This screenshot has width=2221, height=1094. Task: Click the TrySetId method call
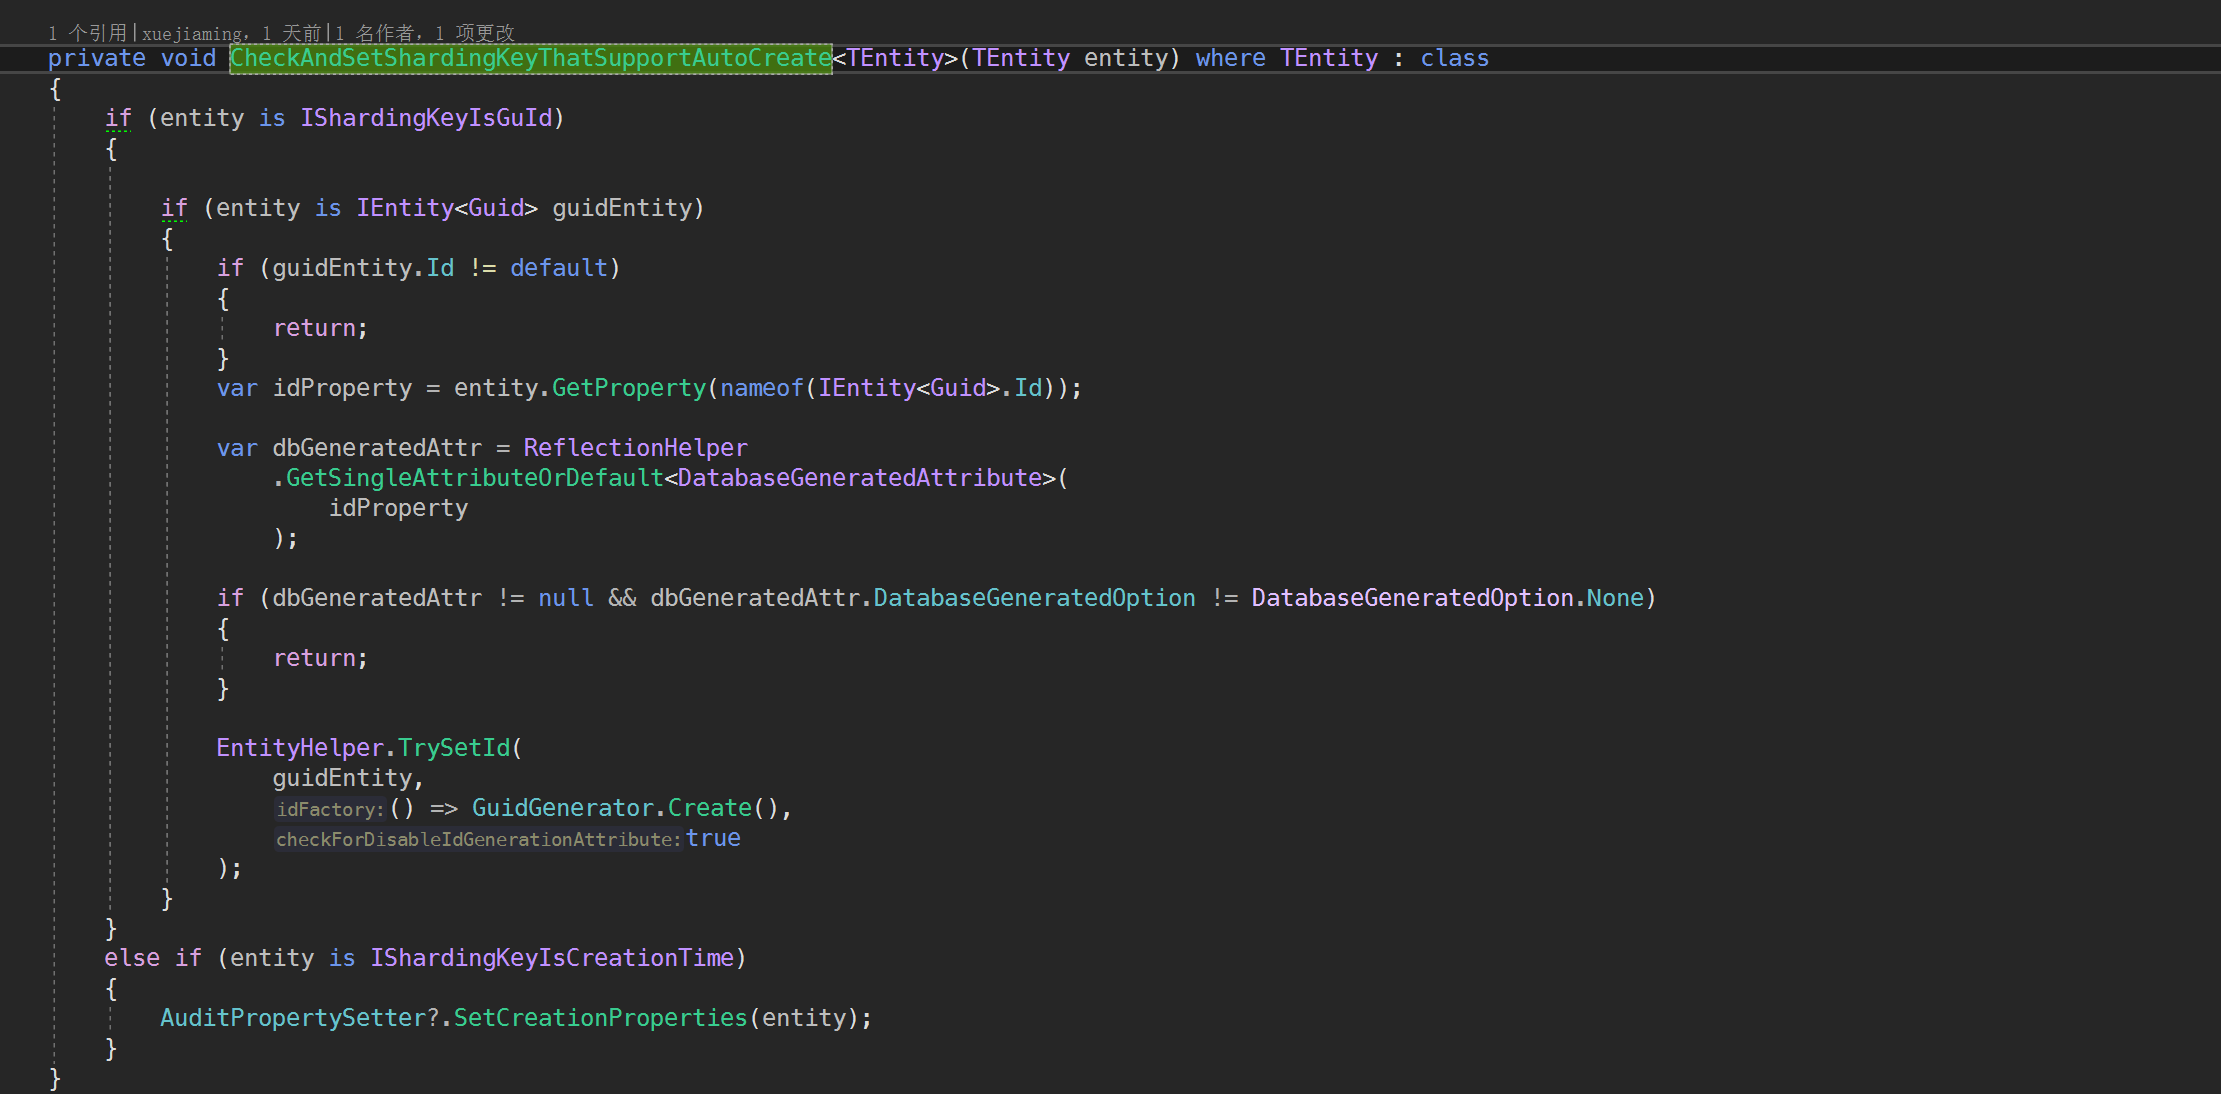pyautogui.click(x=454, y=748)
